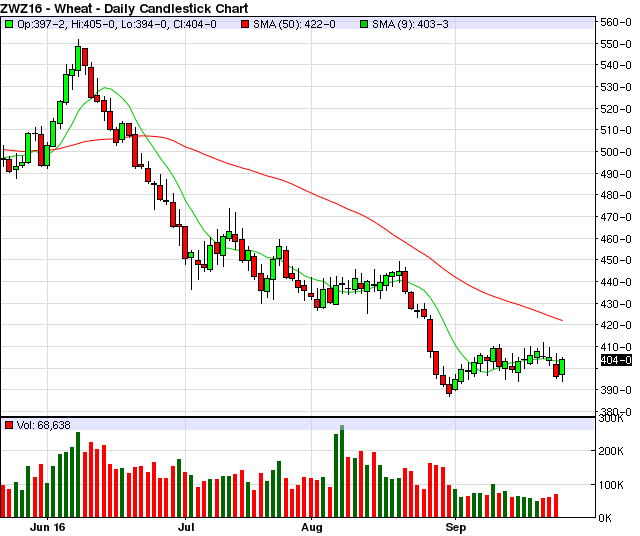The width and height of the screenshot is (640, 536).
Task: Click the 450-0 price axis label
Action: pos(616,260)
